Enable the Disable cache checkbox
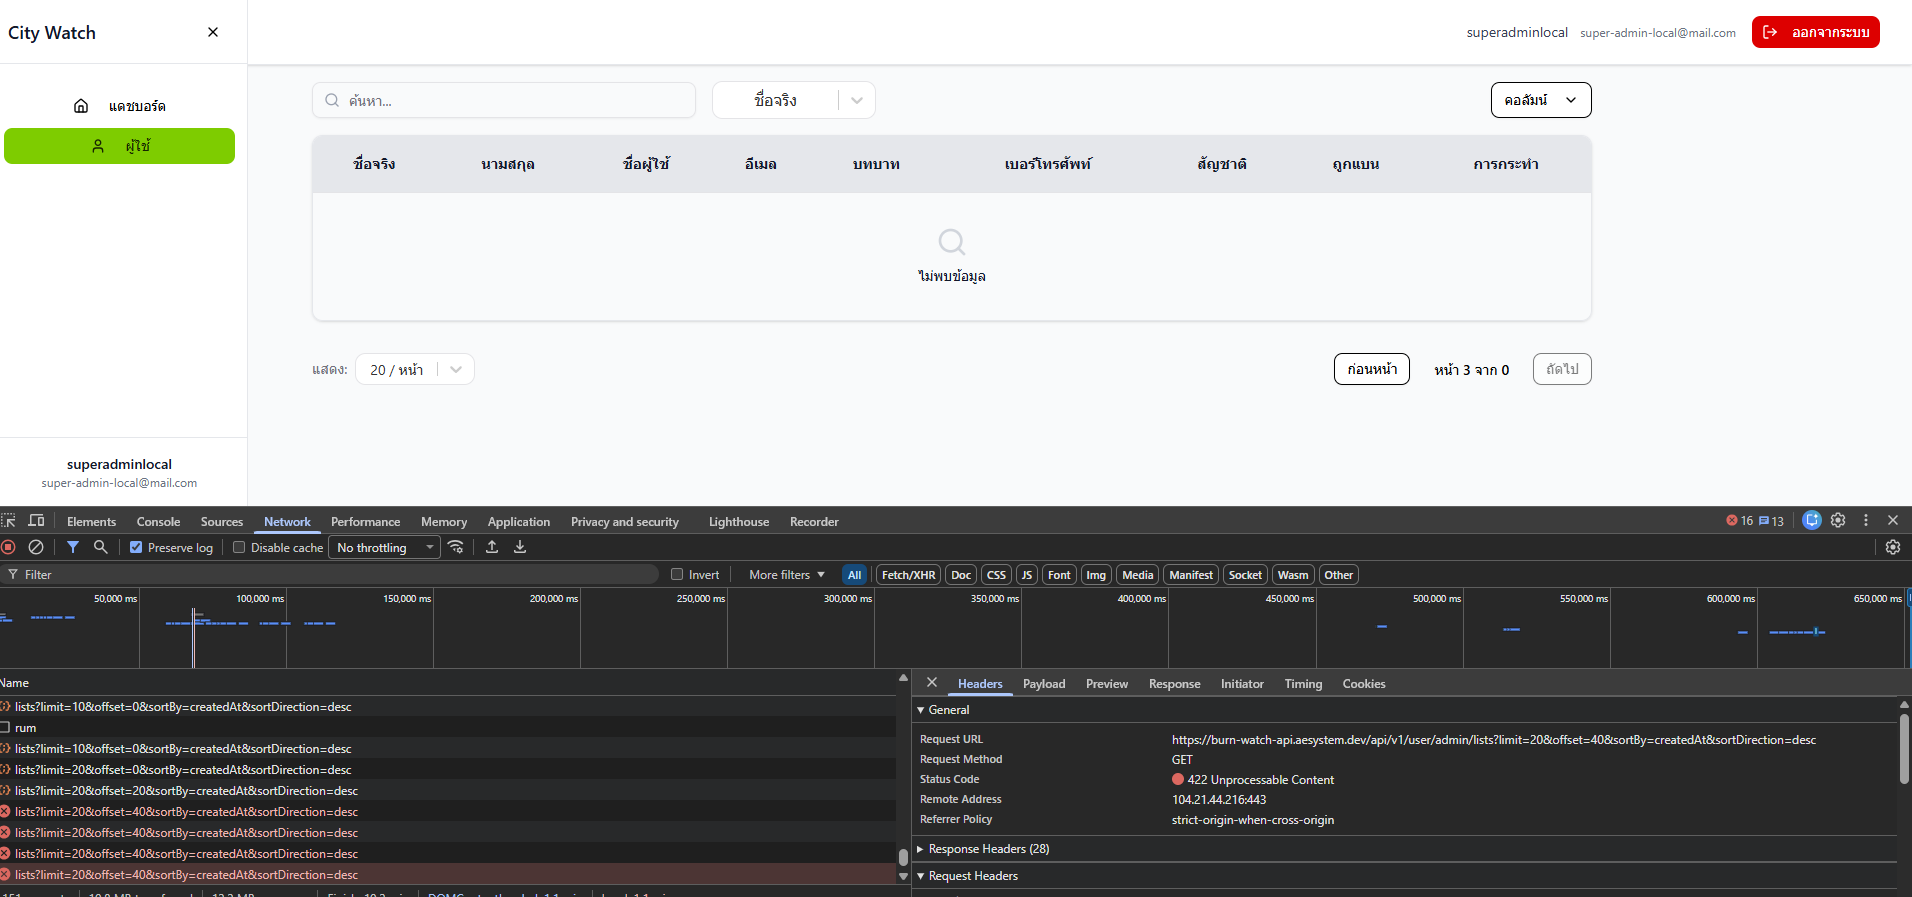Viewport: 1912px width, 897px height. pos(239,547)
